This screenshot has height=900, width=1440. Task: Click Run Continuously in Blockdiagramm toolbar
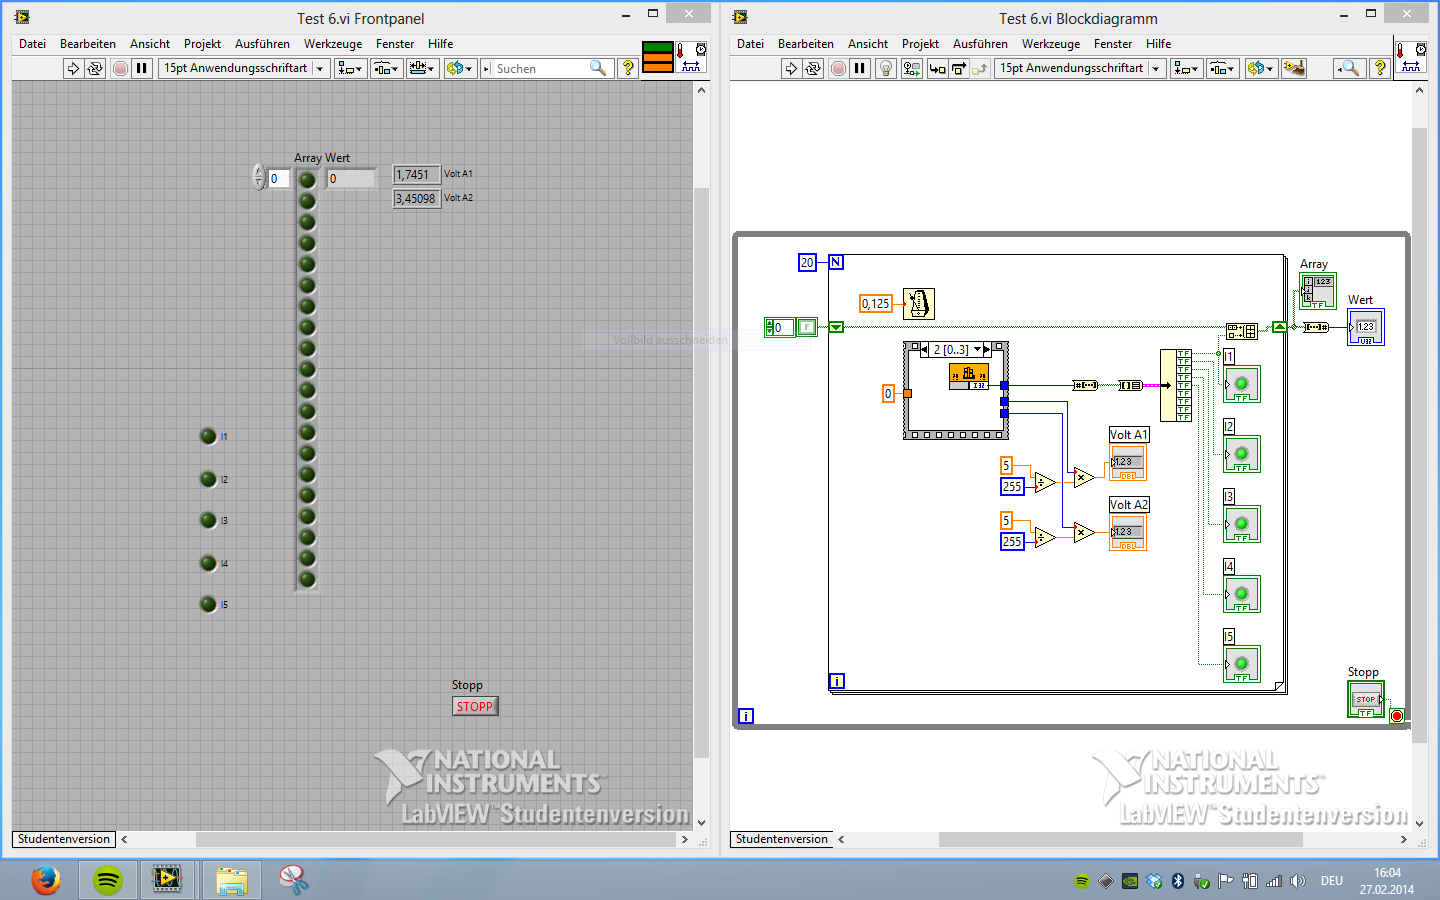pyautogui.click(x=813, y=68)
